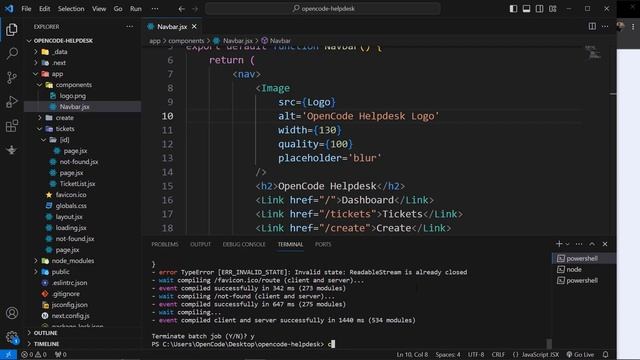Expand the create folder
This screenshot has height=360, width=640.
pos(64,118)
